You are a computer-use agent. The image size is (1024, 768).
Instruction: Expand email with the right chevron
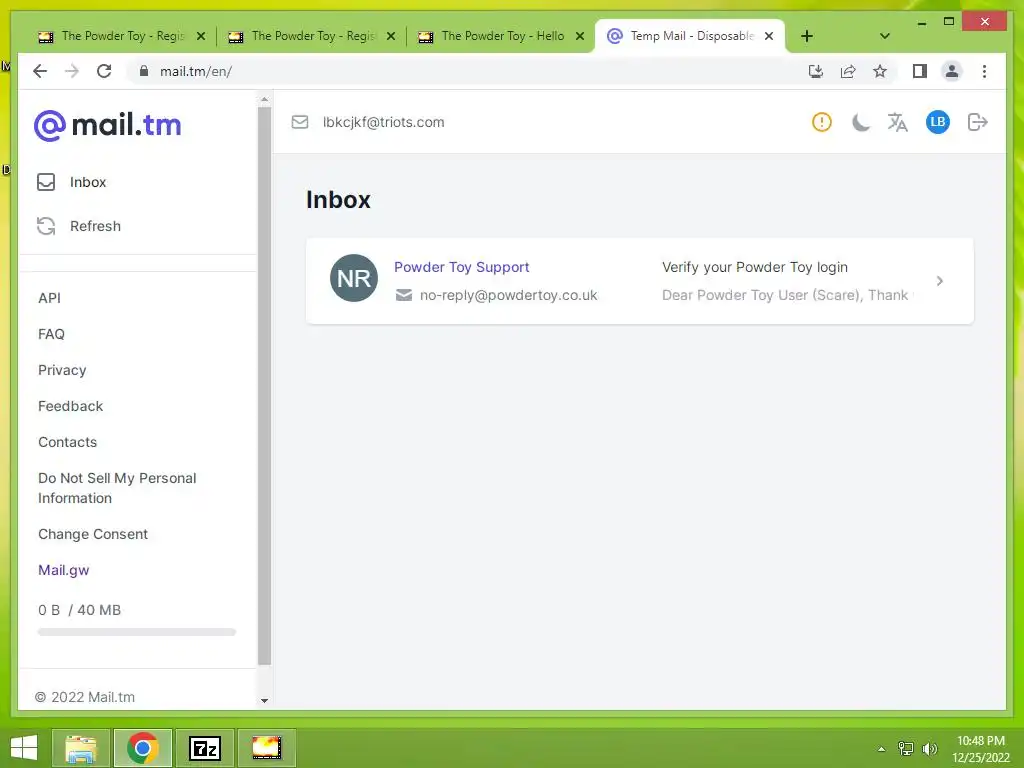click(940, 281)
